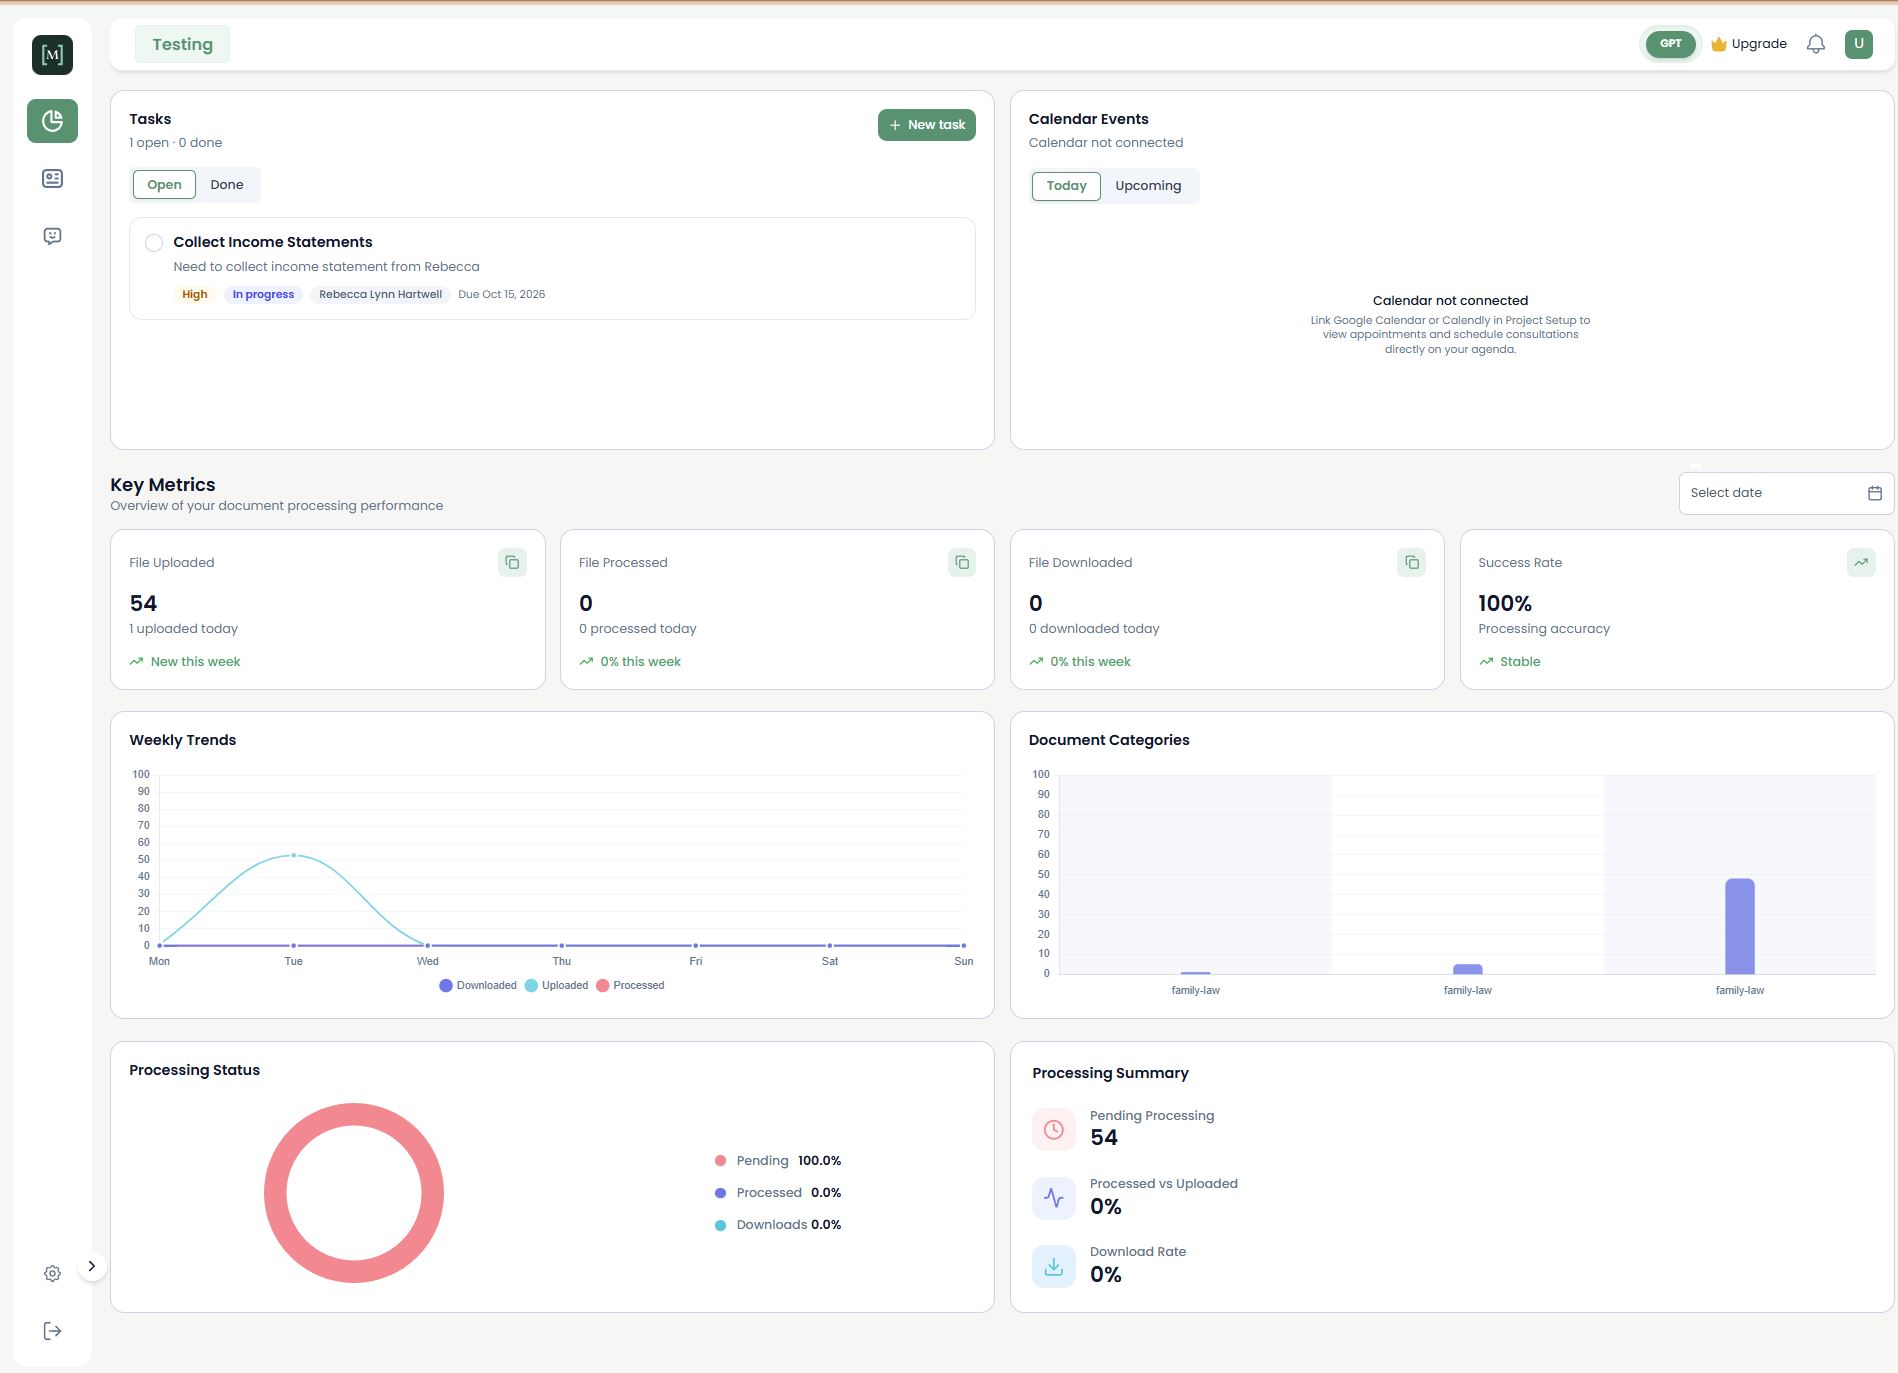Image resolution: width=1898 pixels, height=1373 pixels.
Task: Click the New this week trend text
Action: [195, 662]
